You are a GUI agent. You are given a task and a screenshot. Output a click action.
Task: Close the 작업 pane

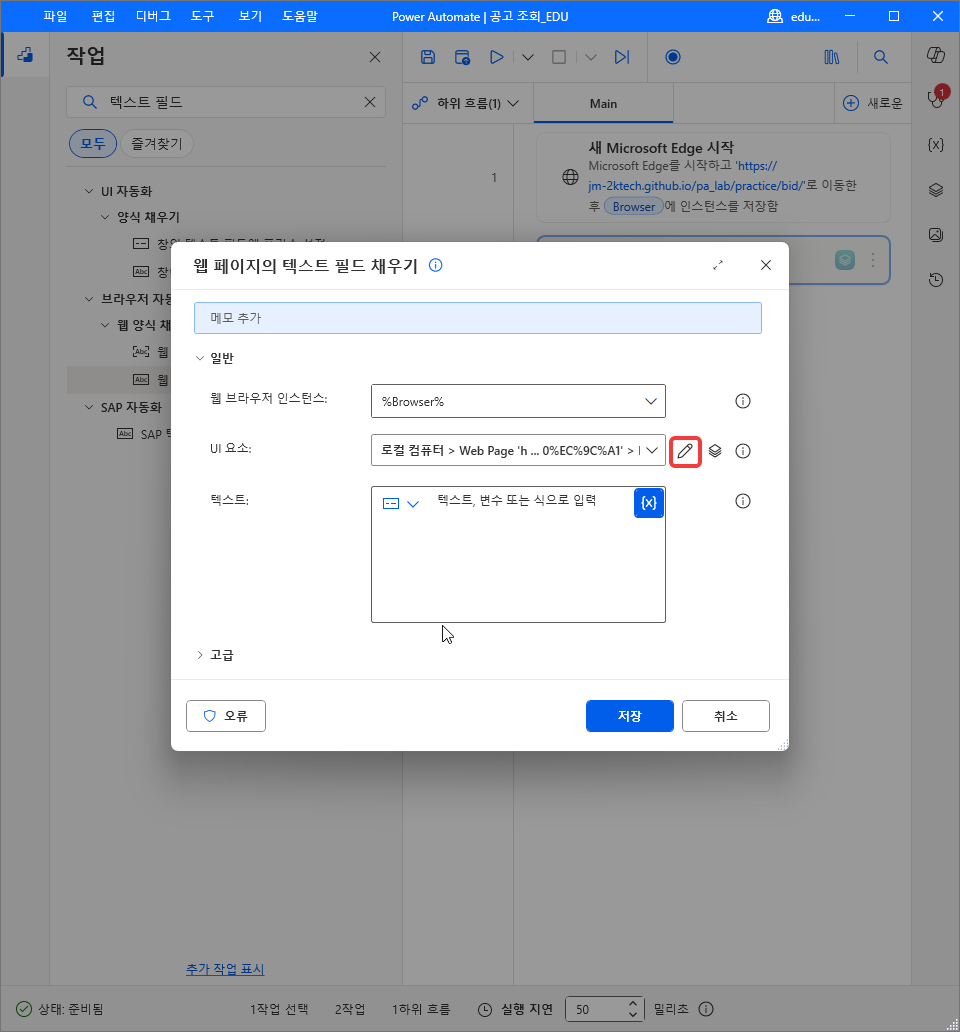[x=375, y=57]
